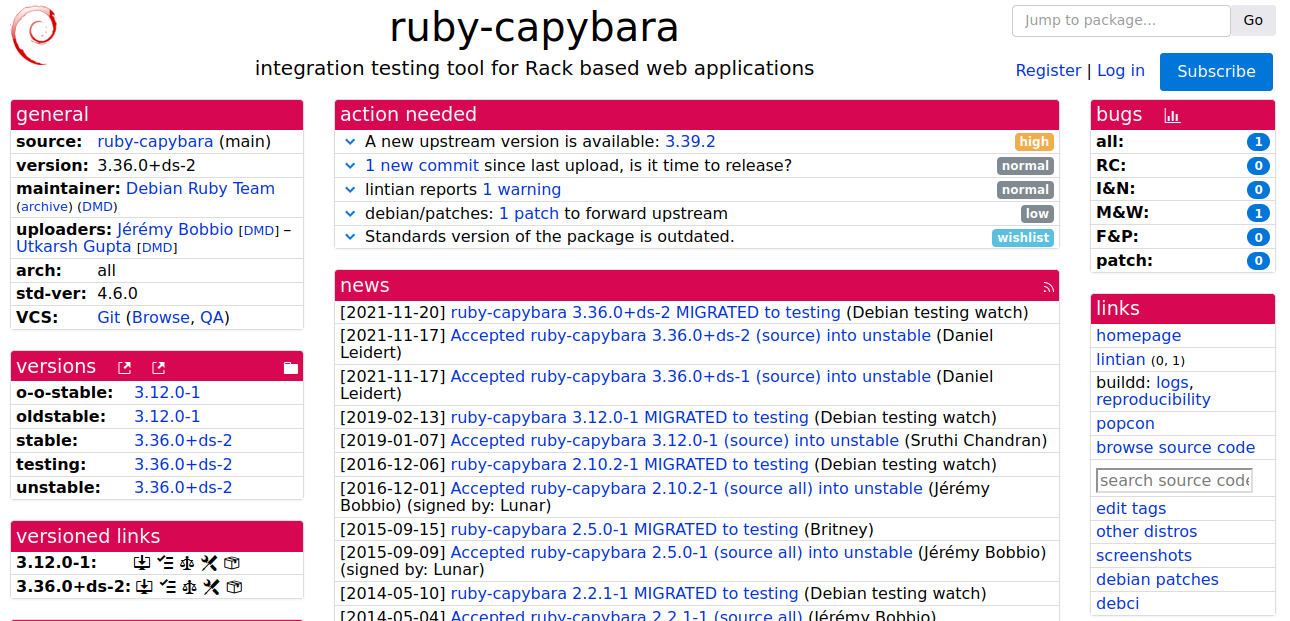Click the left external-link icon beside versions heading
This screenshot has height=621, width=1290.
pyautogui.click(x=124, y=368)
